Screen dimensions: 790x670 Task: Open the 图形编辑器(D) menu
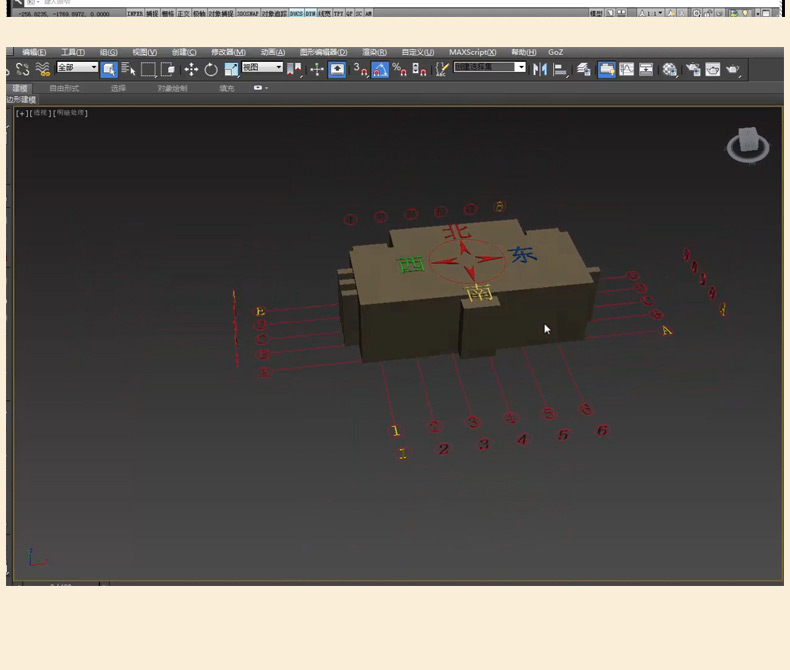click(x=323, y=52)
